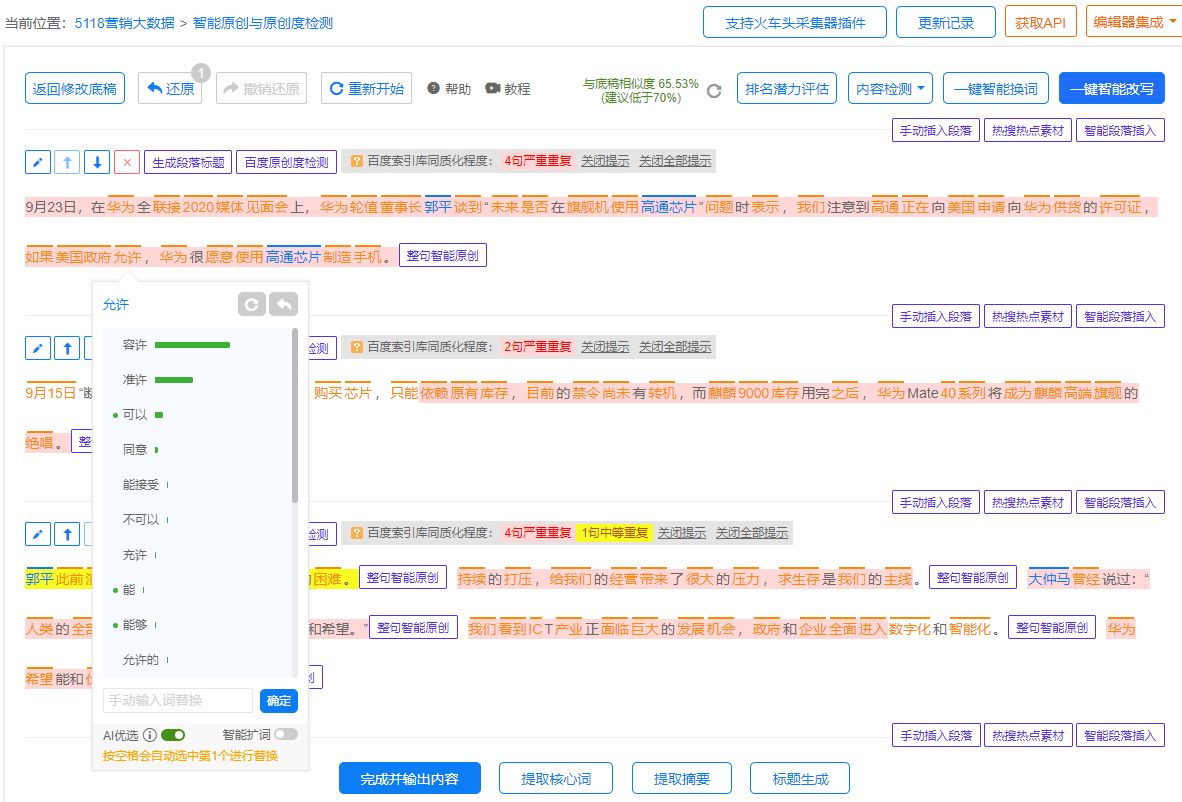Click 关闭全部提示 link in 2句严重重复 bar
1182x802 pixels.
pyautogui.click(x=675, y=347)
